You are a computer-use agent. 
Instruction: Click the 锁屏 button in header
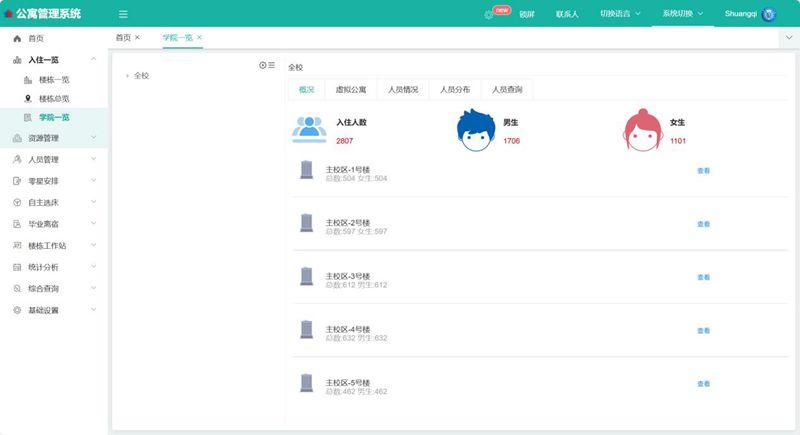(527, 15)
